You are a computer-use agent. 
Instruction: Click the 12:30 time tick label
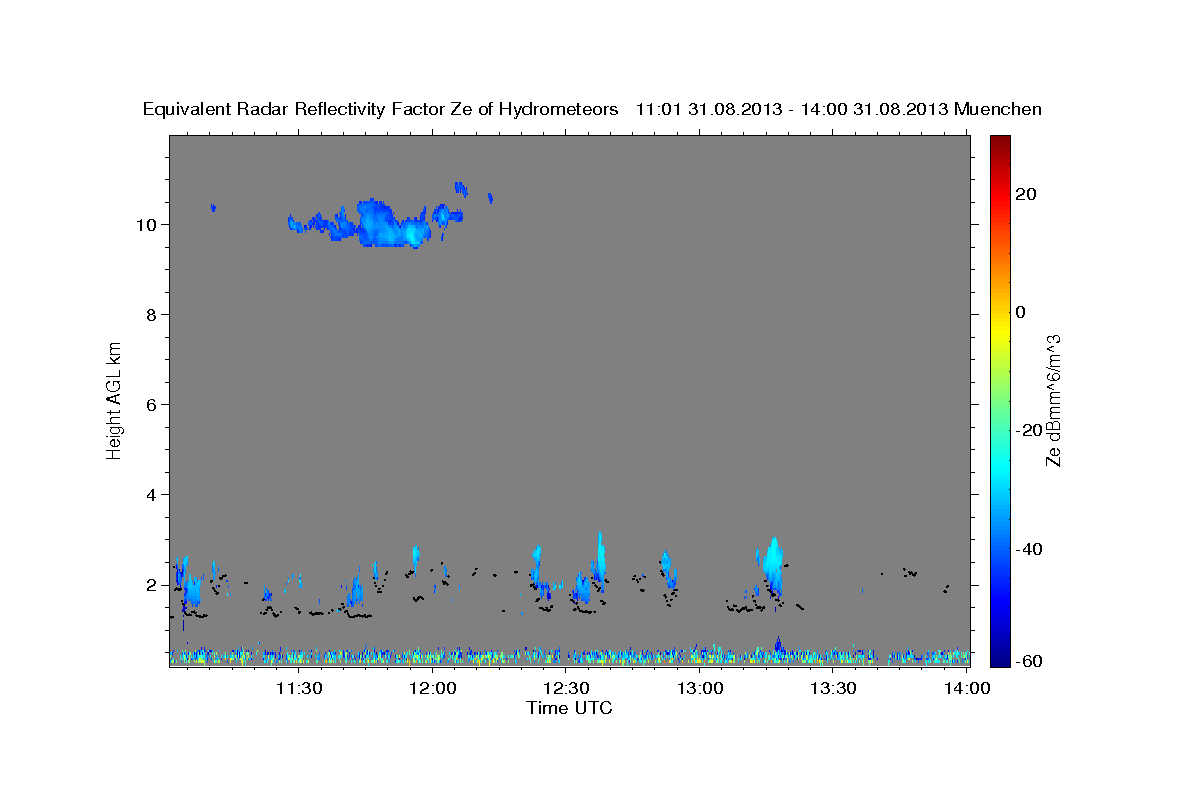point(567,688)
